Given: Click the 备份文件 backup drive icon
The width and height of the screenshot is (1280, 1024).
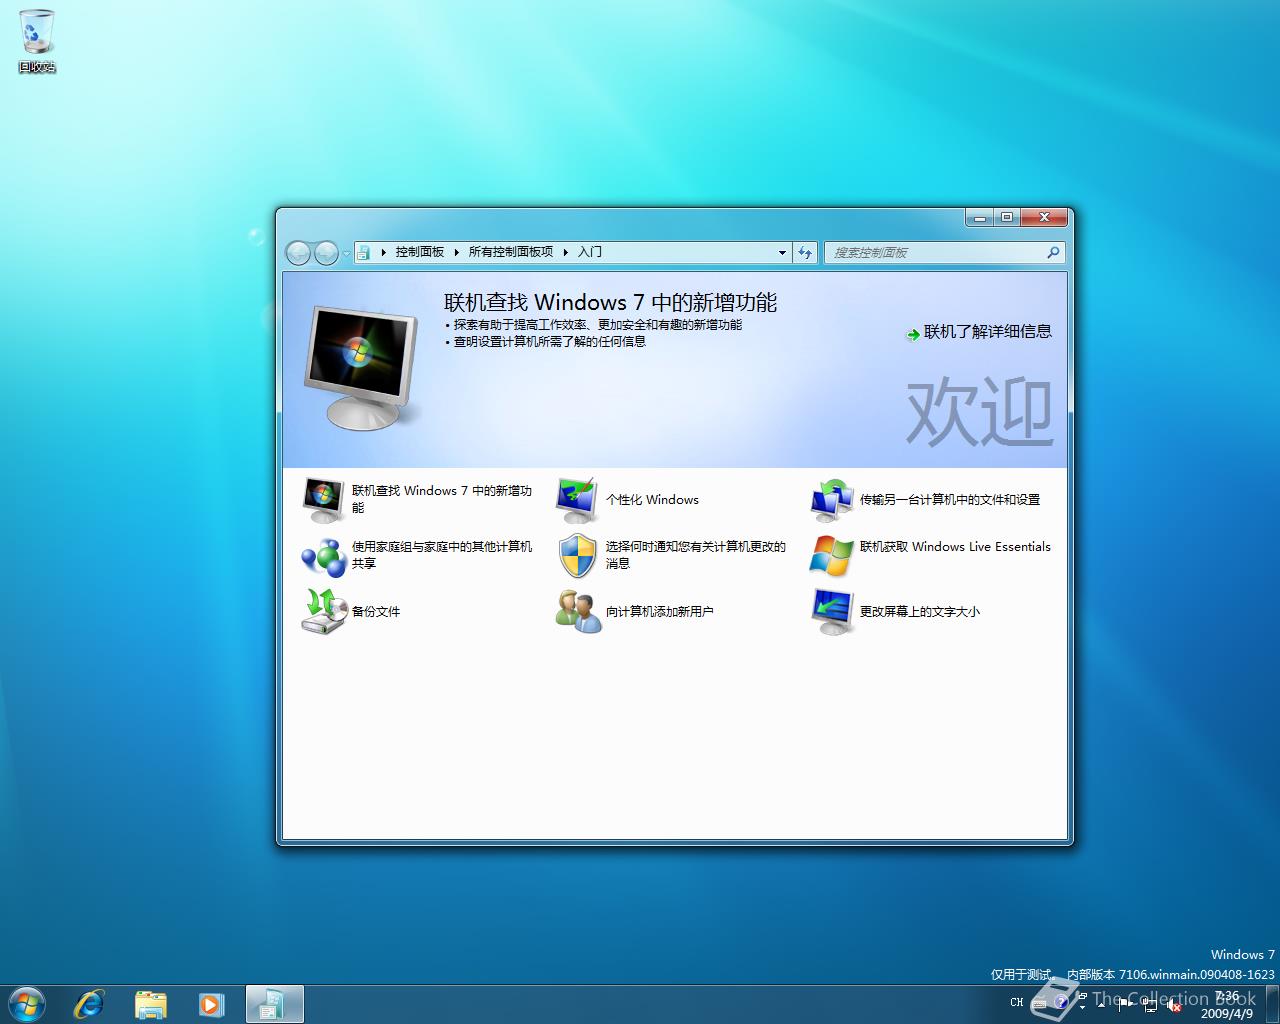Looking at the screenshot, I should coord(324,611).
